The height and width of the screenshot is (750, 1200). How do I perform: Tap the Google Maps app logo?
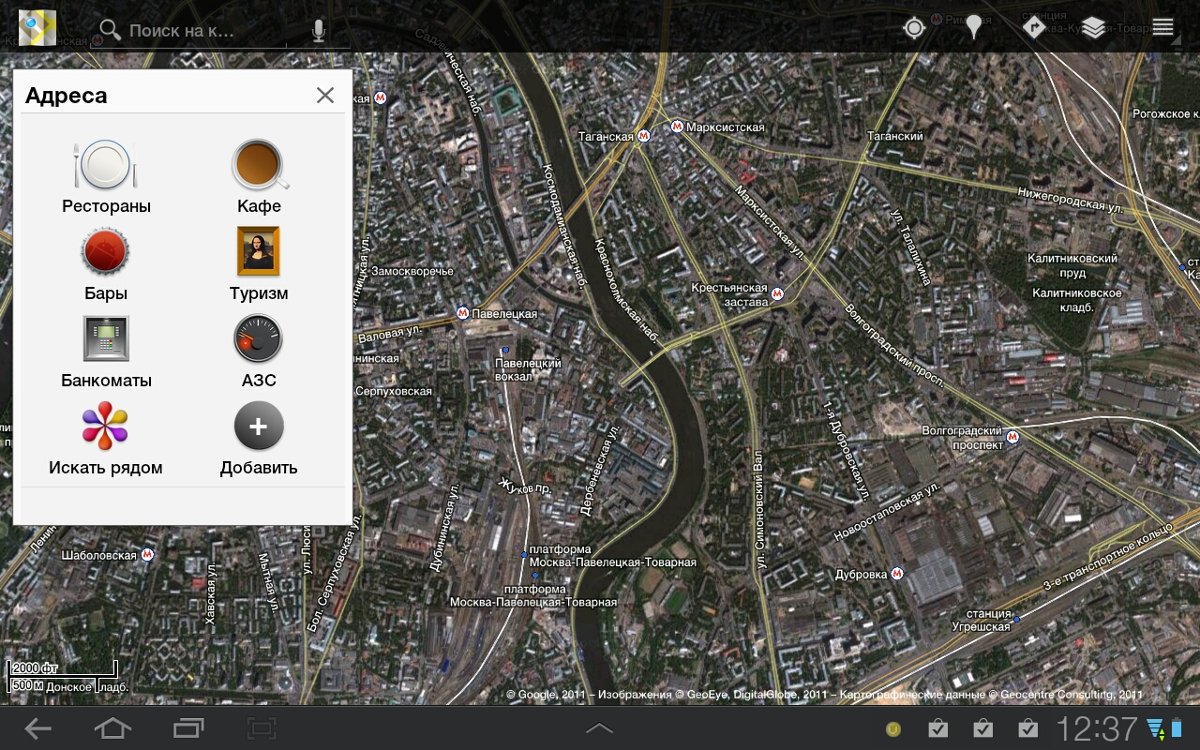pos(37,27)
